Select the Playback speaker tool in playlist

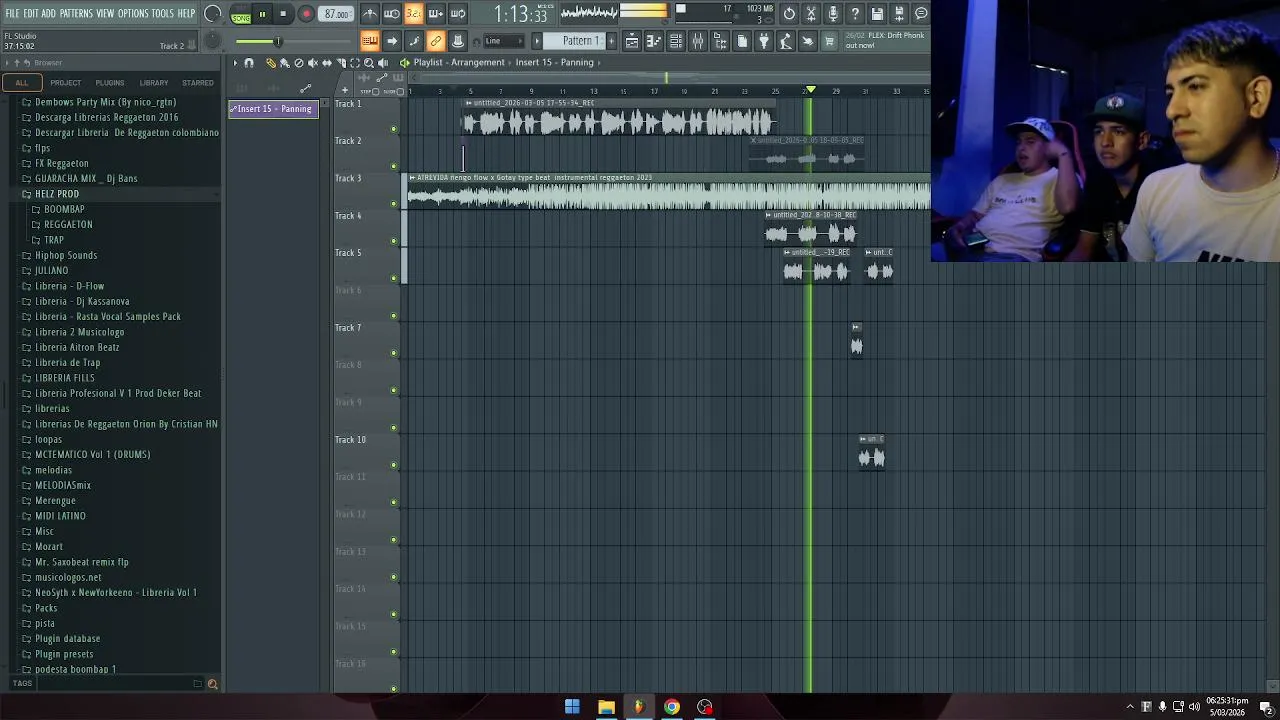pyautogui.click(x=383, y=62)
